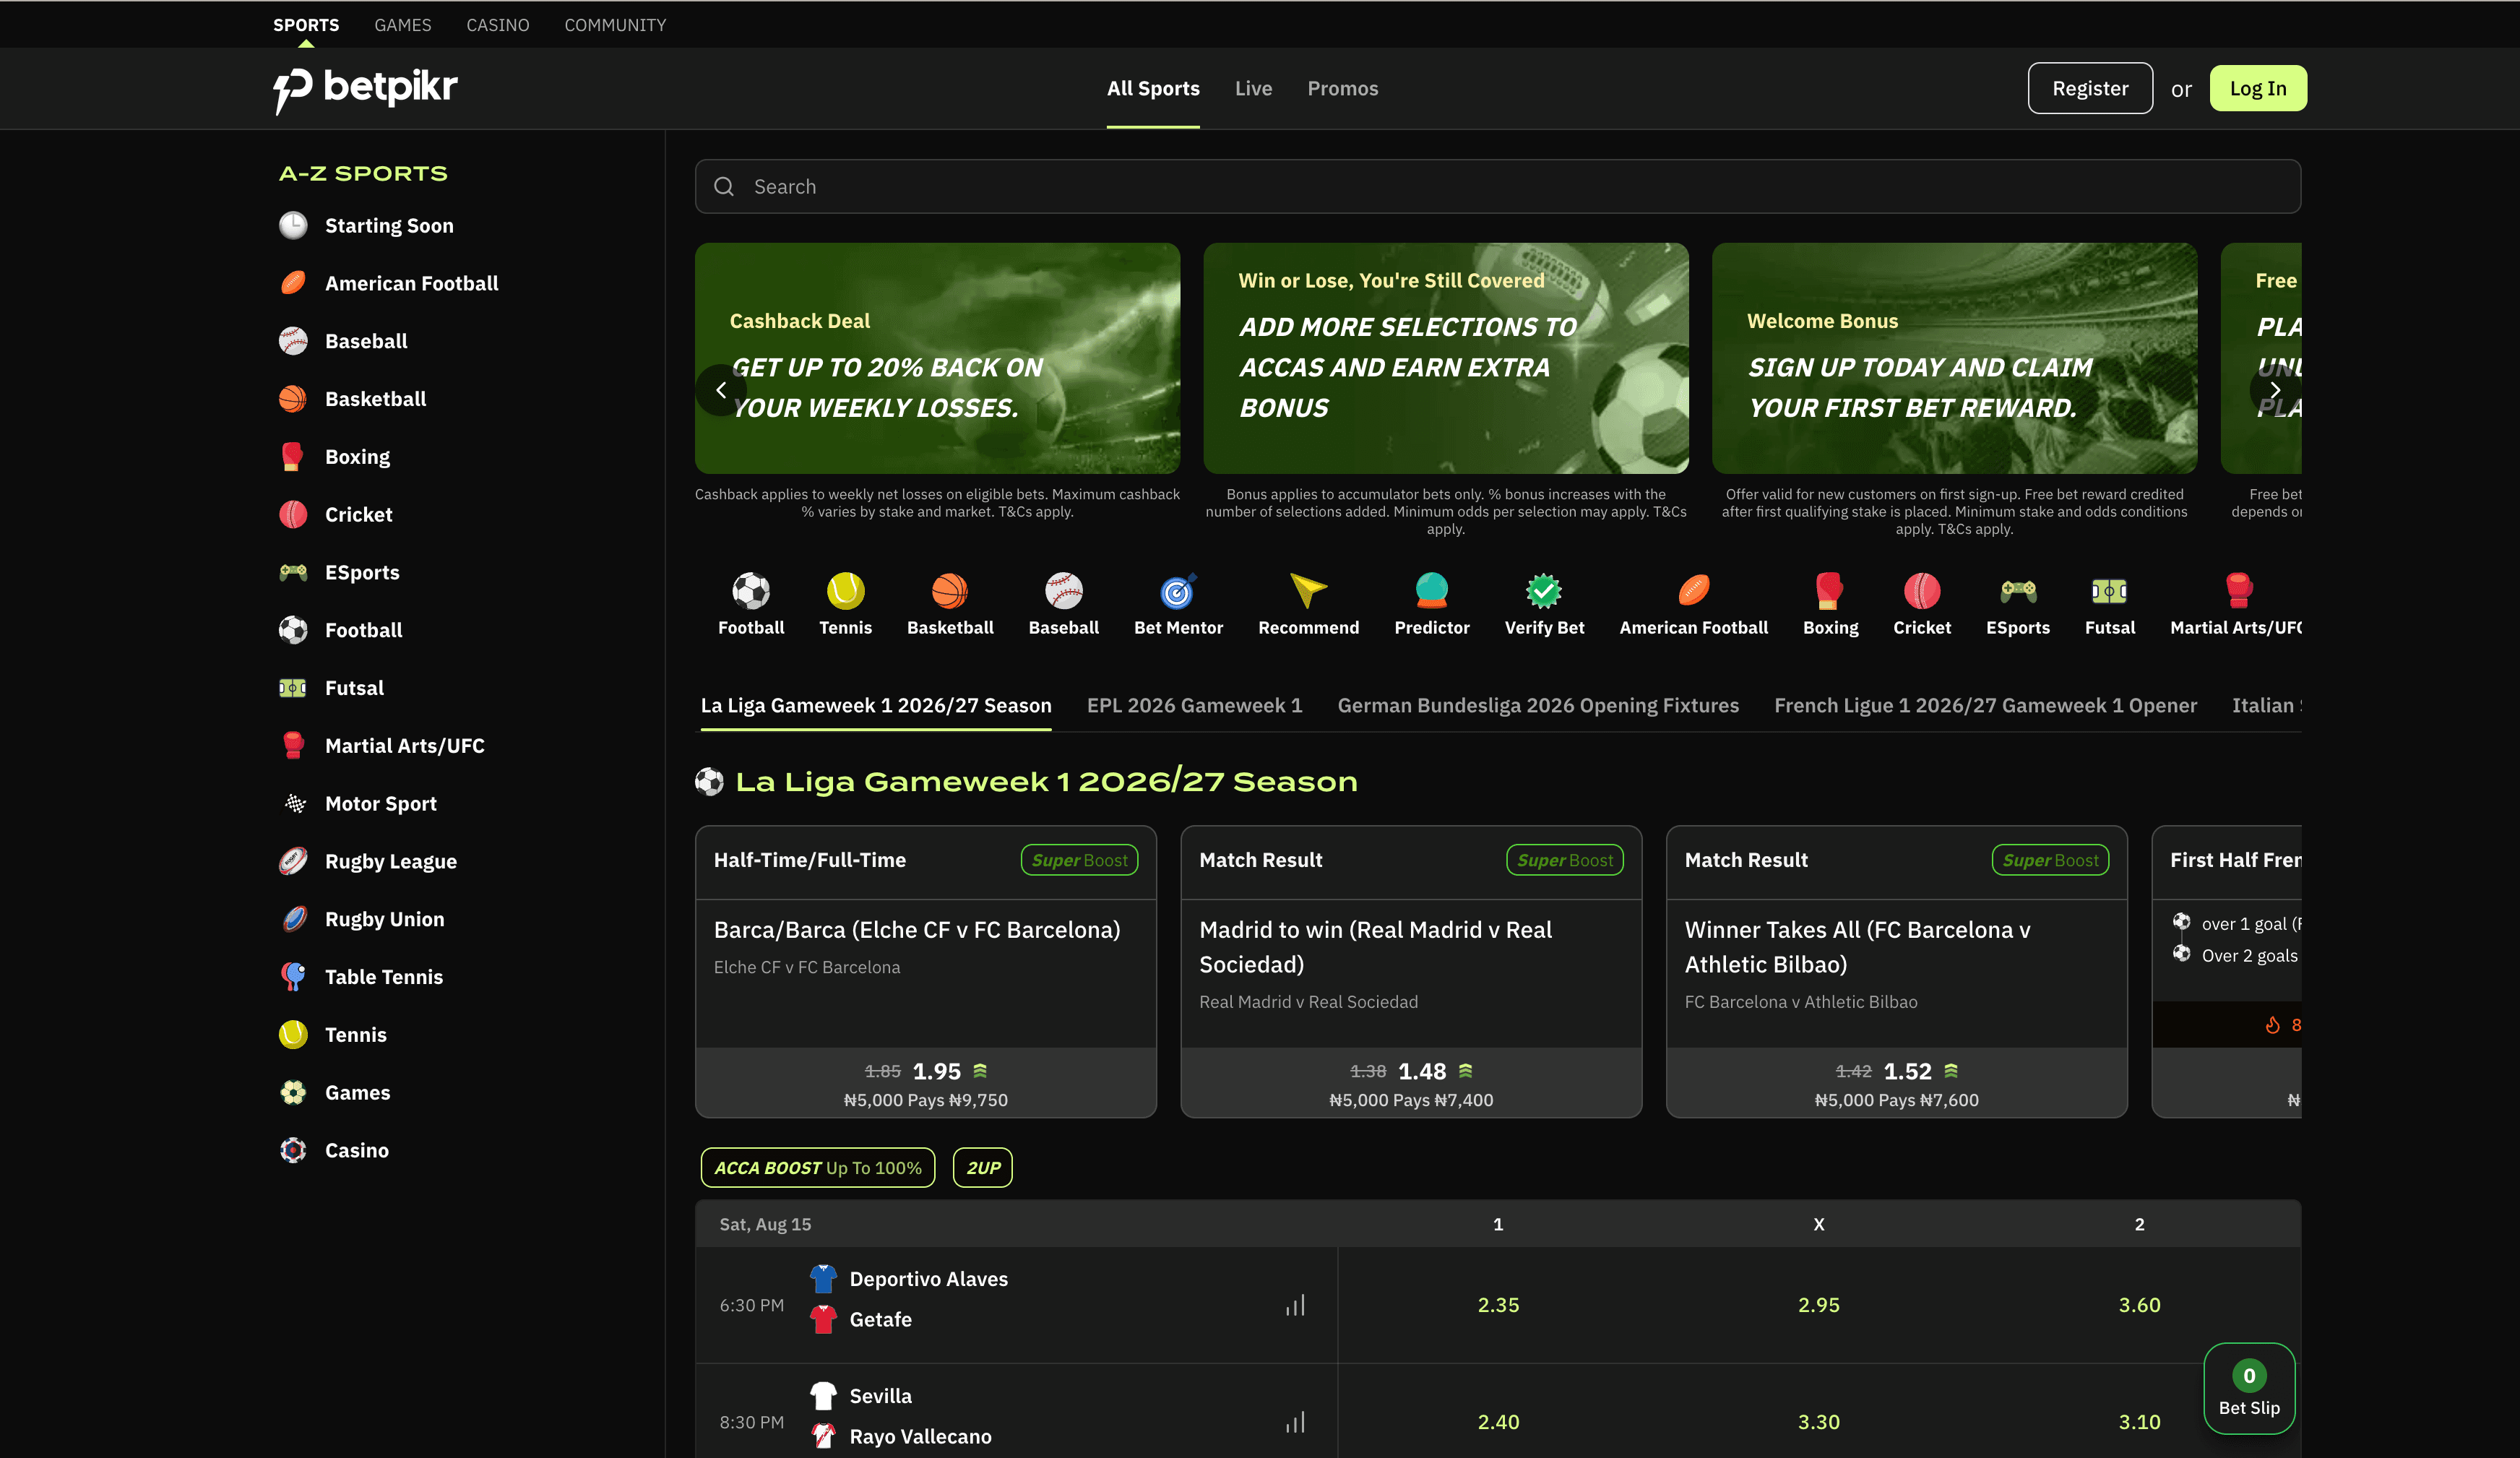Select Football icon in A-Z sidebar

[x=293, y=630]
